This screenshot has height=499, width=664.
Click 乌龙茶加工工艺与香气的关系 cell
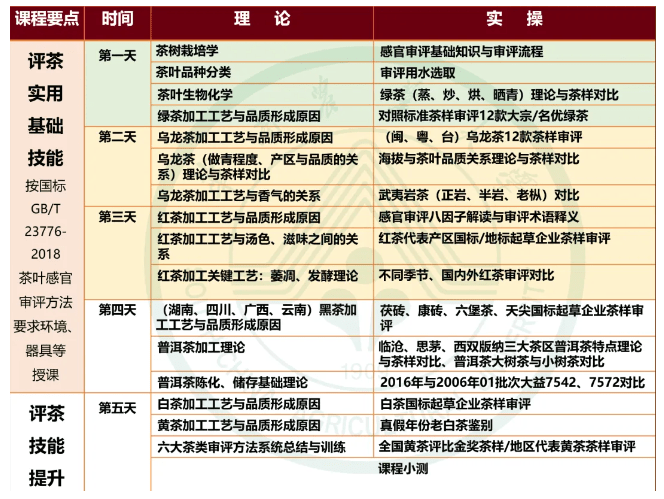click(262, 196)
